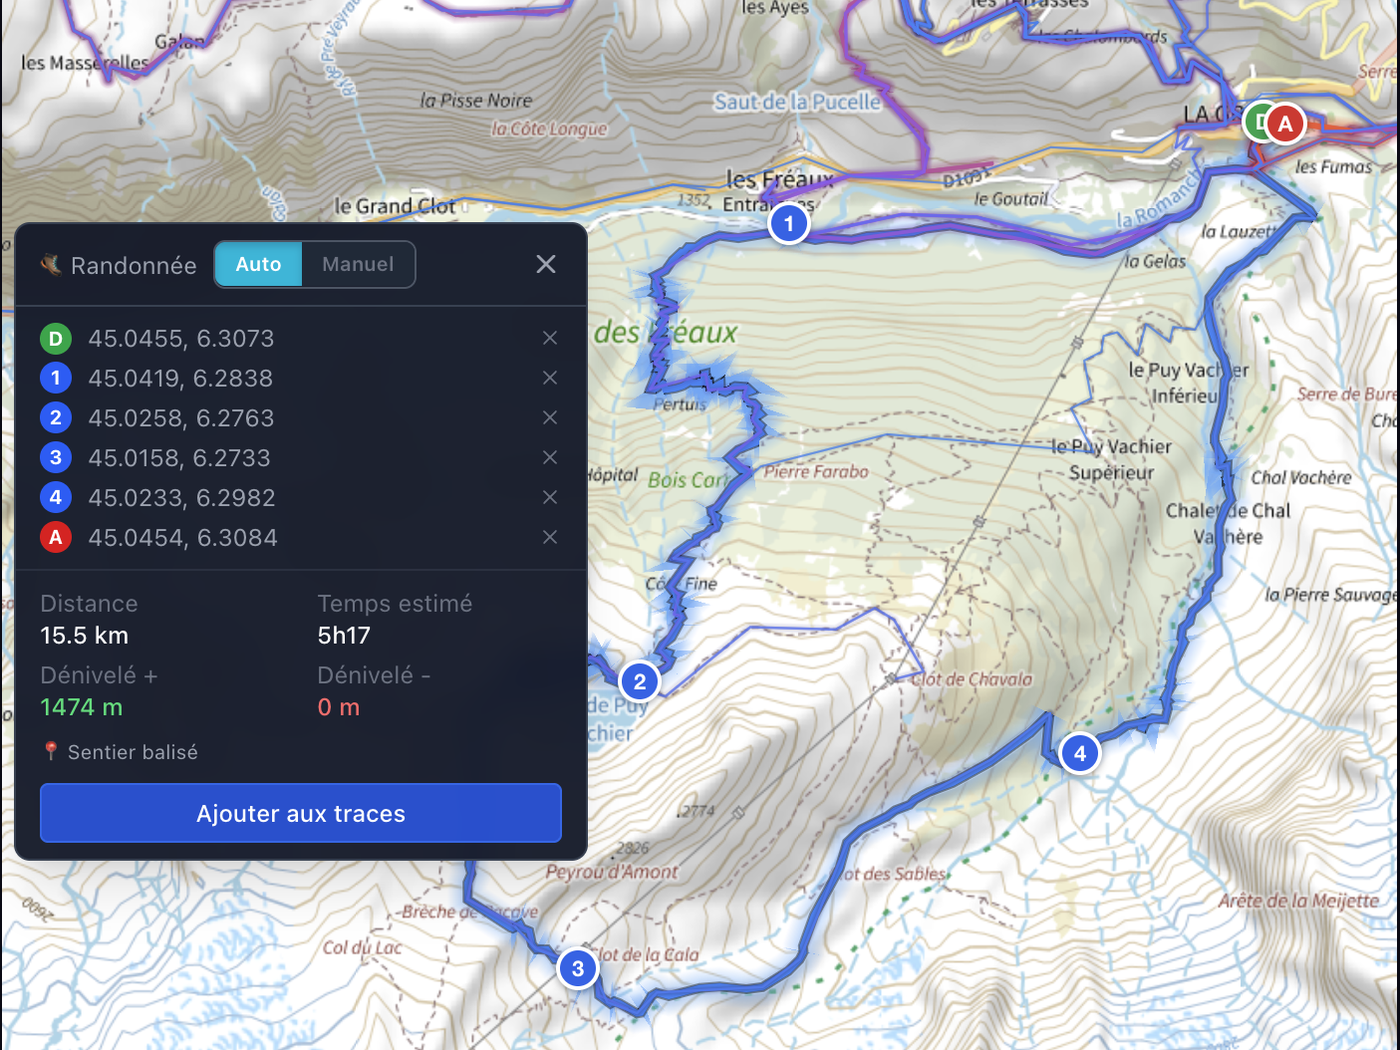Delete the arrival point A from the list

(x=550, y=537)
